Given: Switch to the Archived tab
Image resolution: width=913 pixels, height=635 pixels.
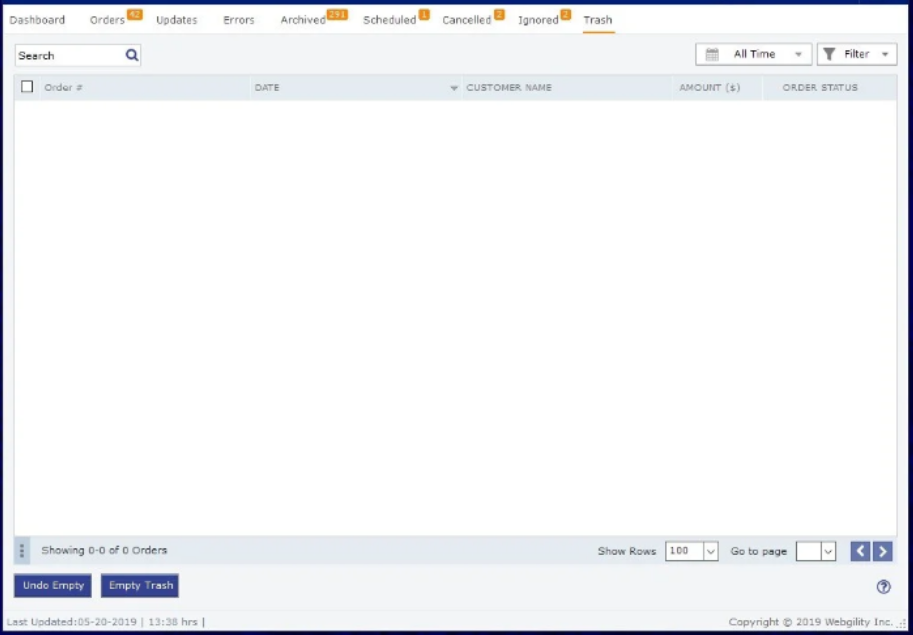Looking at the screenshot, I should (303, 20).
